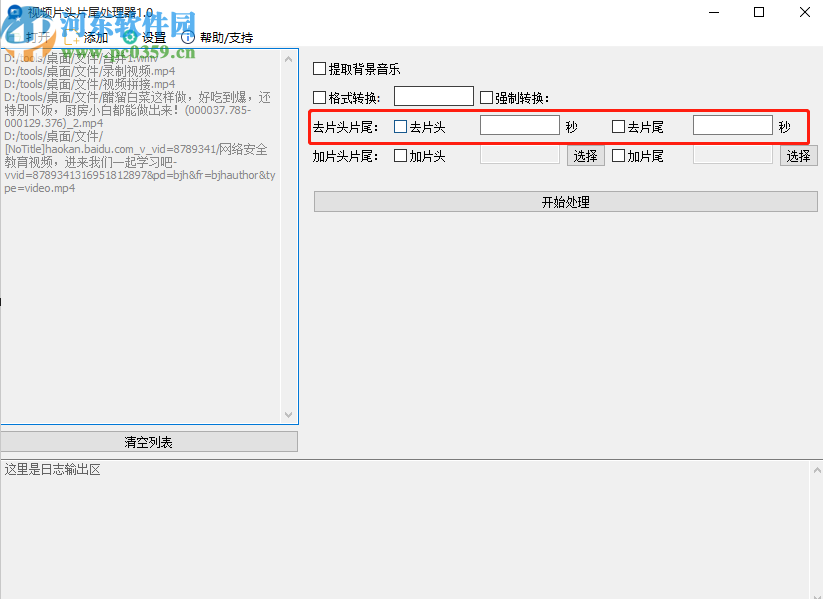Minimize the application window
The image size is (823, 599).
(x=714, y=12)
